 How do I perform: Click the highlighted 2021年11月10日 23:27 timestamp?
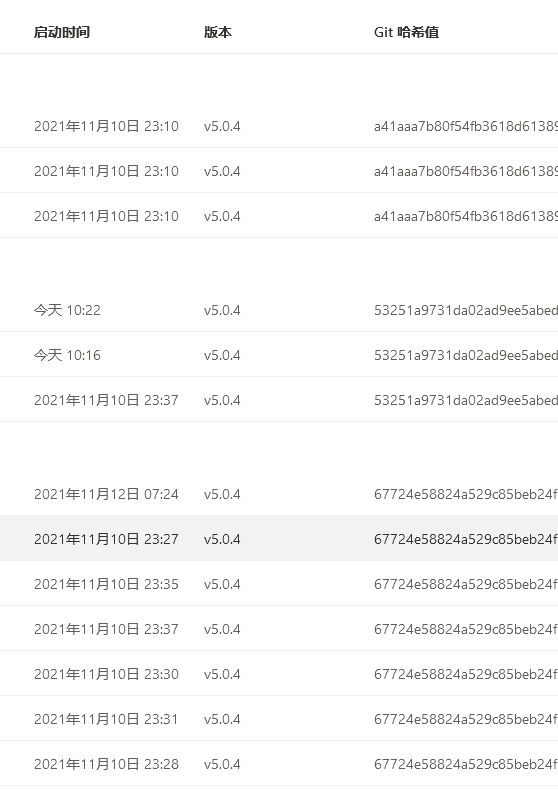click(106, 539)
